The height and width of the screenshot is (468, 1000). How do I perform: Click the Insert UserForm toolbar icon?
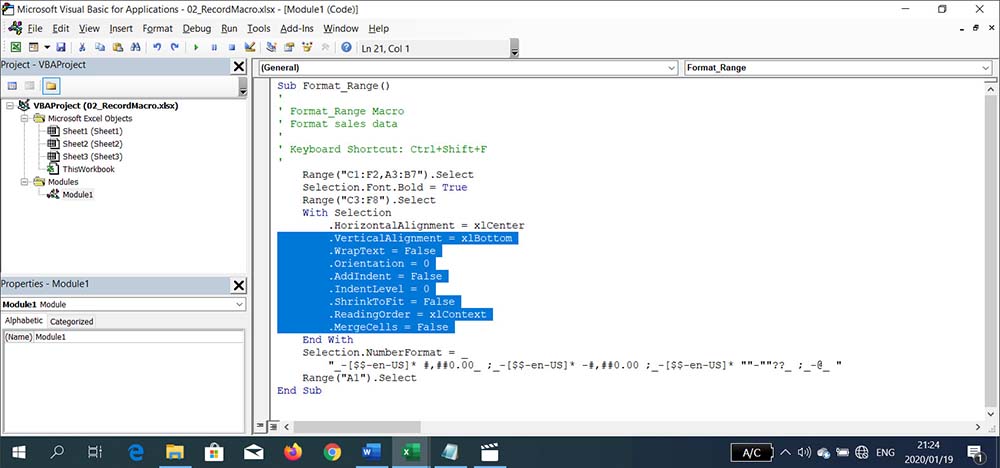(x=33, y=47)
